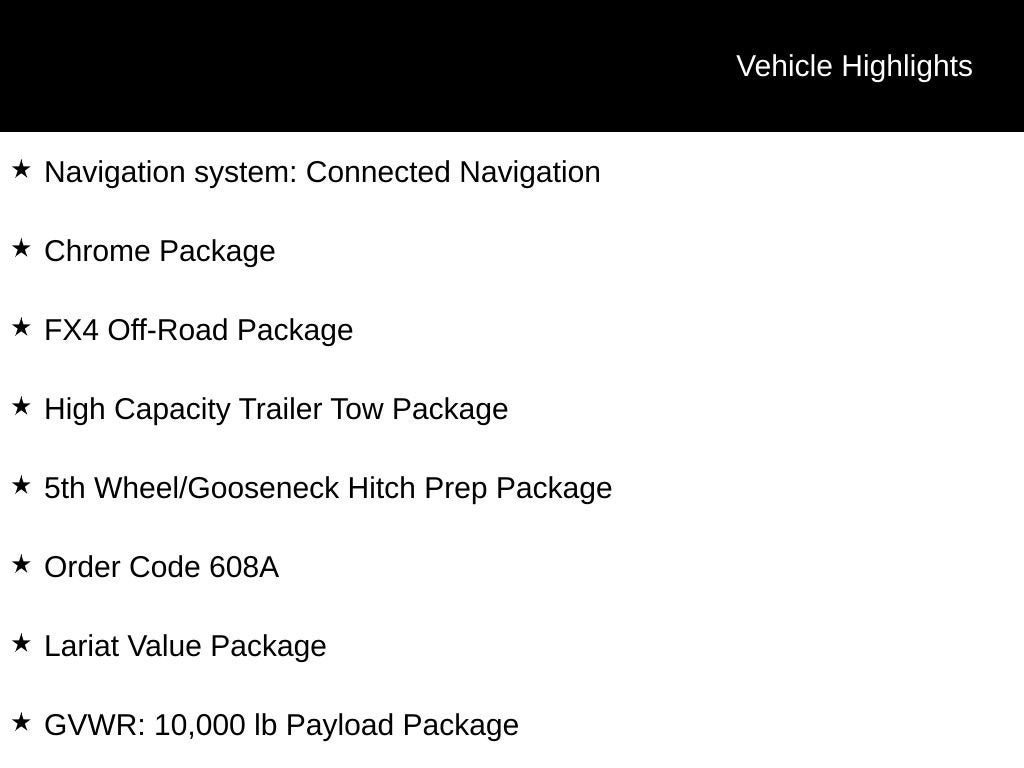Click the '10,000 lb' payload figure
Viewport: 1024px width, 768px height.
215,725
